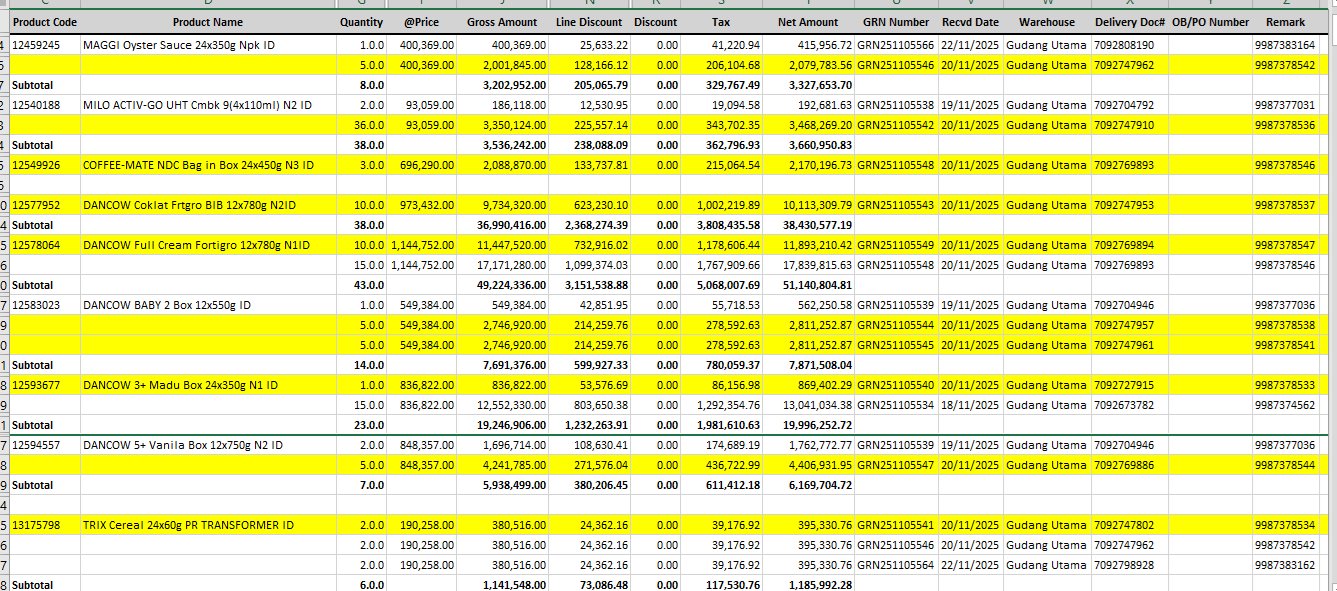Select the Line Discount header cell
The height and width of the screenshot is (591, 1337).
[588, 22]
